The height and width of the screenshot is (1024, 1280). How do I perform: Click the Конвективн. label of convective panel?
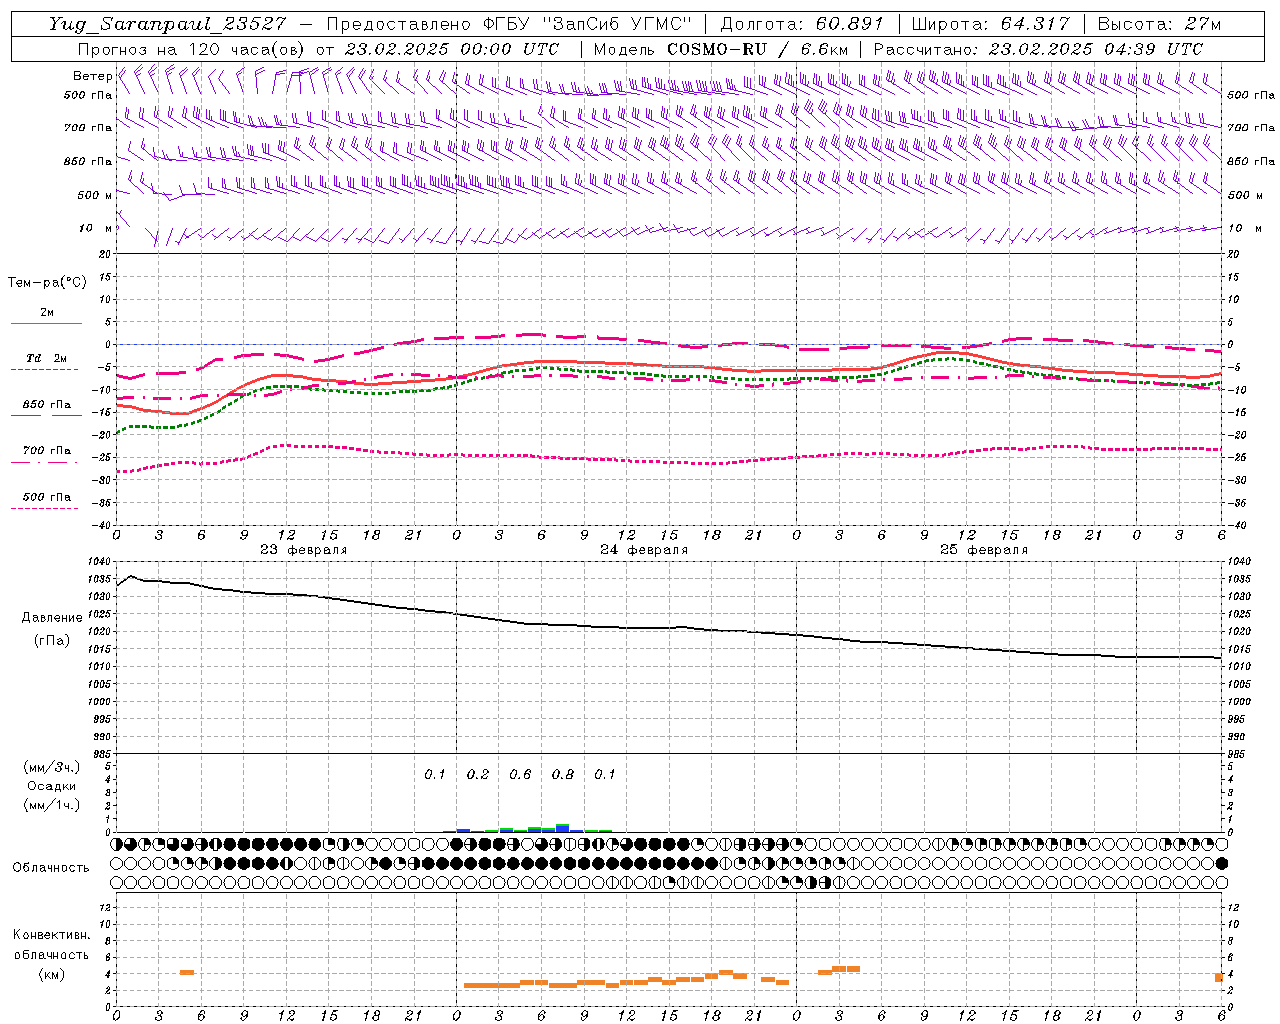click(x=51, y=935)
